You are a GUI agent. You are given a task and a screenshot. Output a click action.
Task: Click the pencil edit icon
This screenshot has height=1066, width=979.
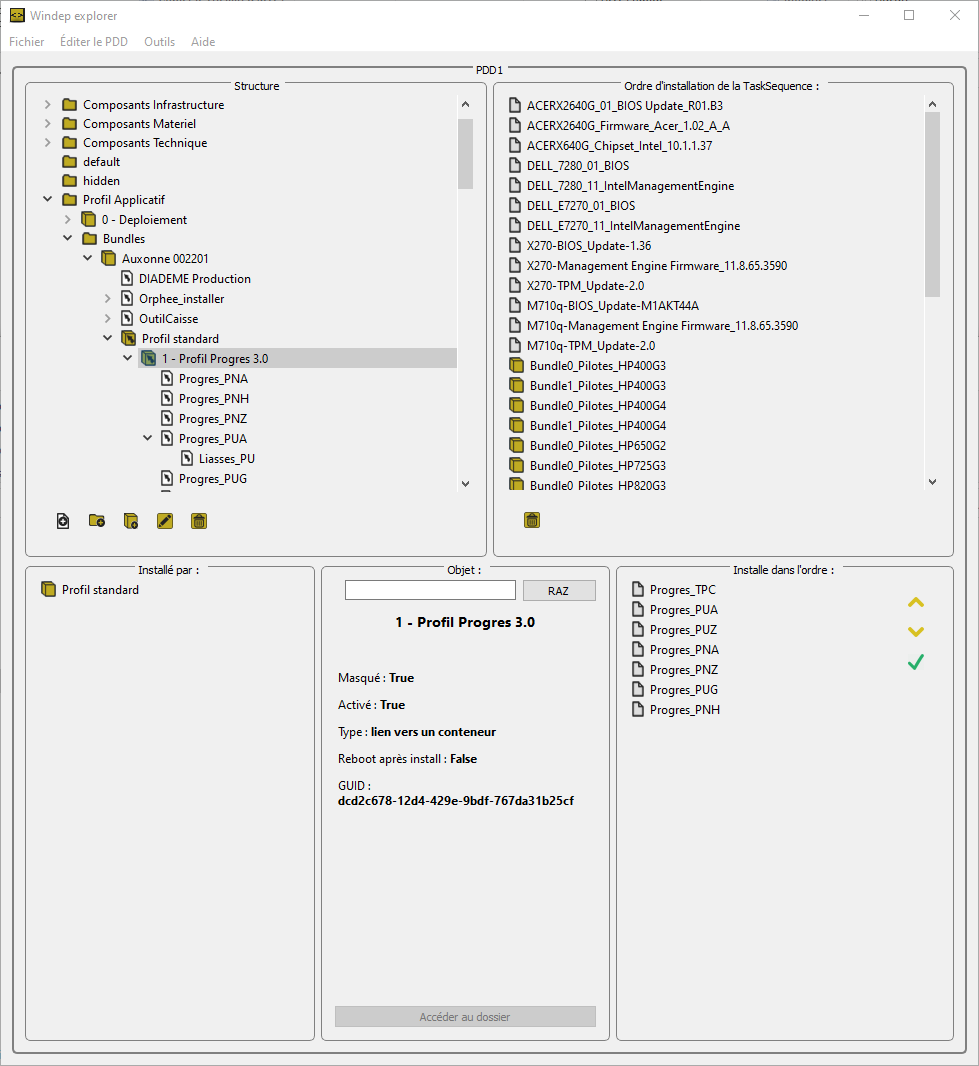[x=165, y=521]
